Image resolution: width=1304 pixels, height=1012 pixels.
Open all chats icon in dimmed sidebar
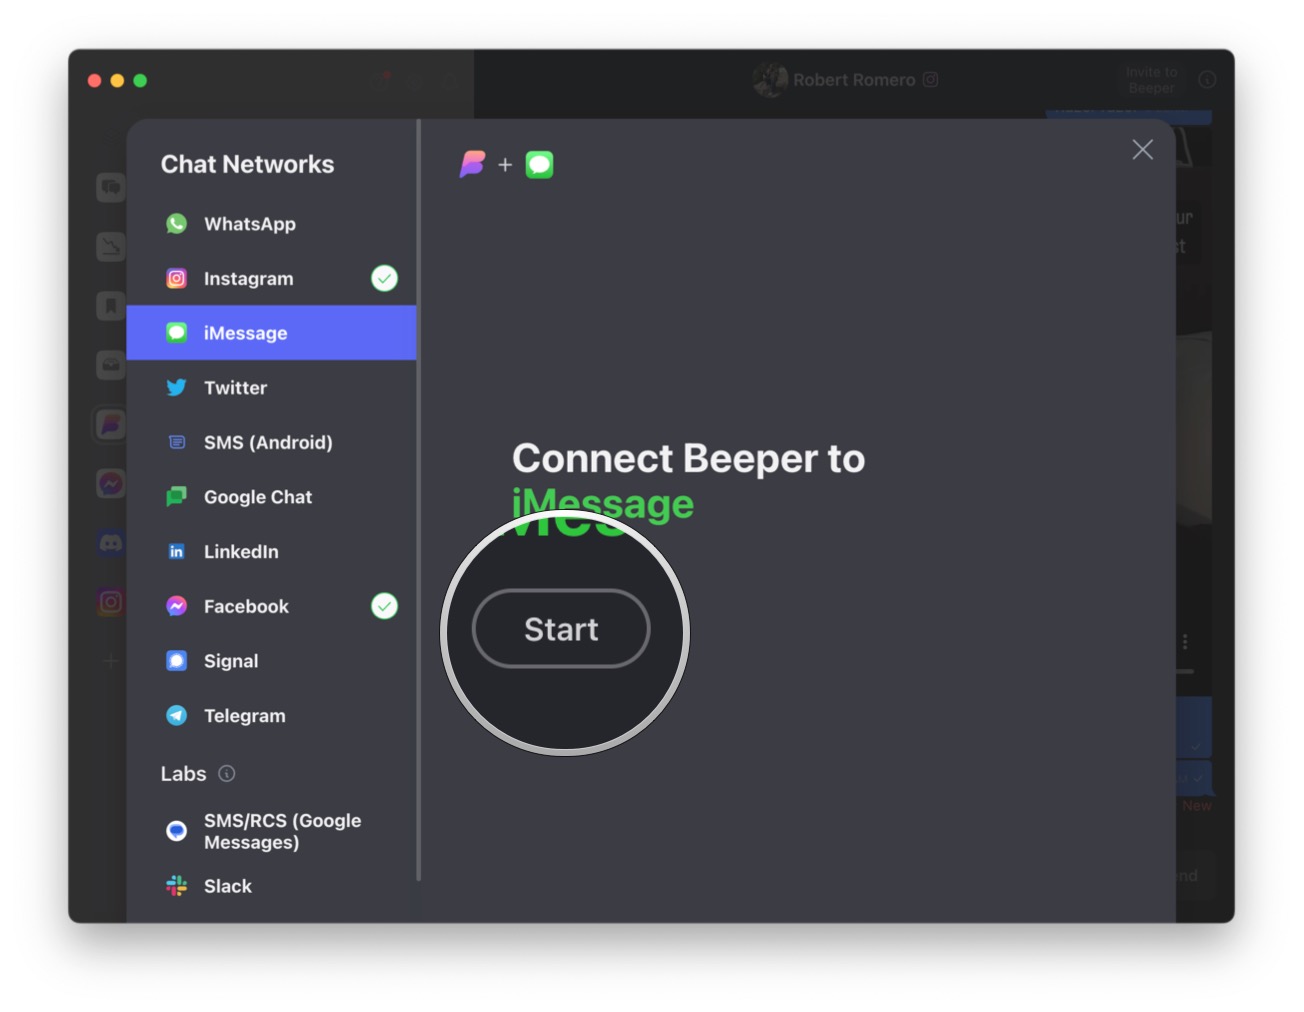[x=111, y=187]
